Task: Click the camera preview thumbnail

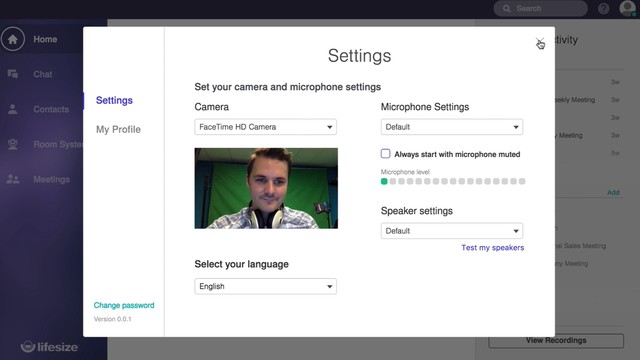Action: (x=266, y=188)
